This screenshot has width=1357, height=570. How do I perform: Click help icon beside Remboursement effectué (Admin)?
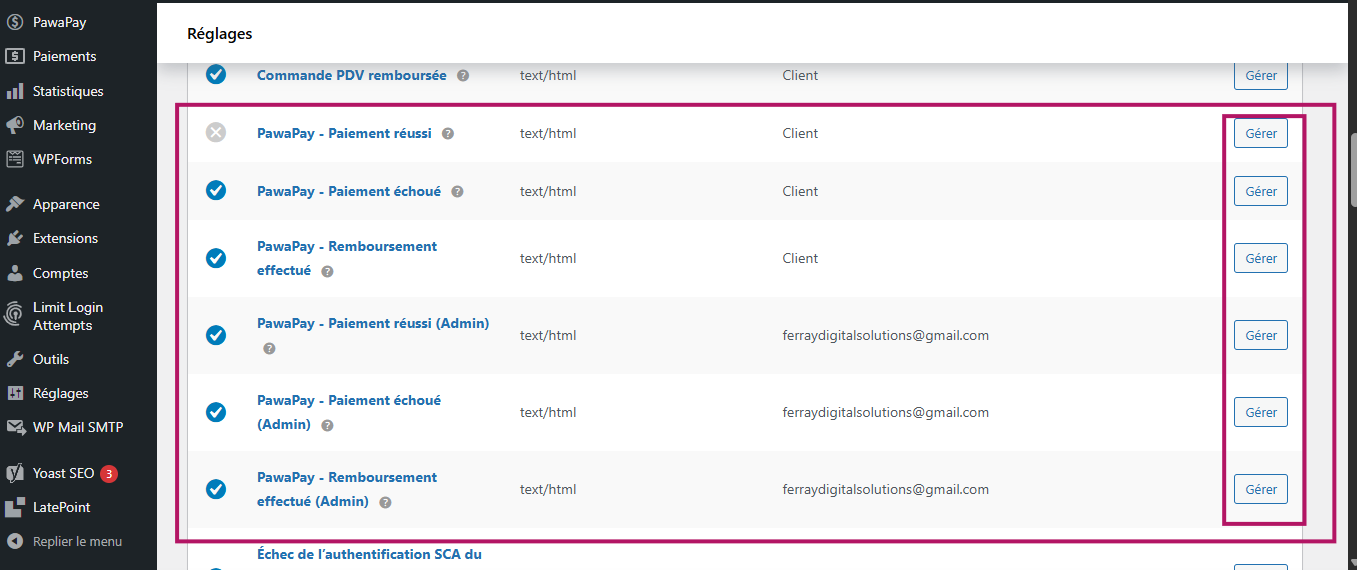click(x=385, y=502)
